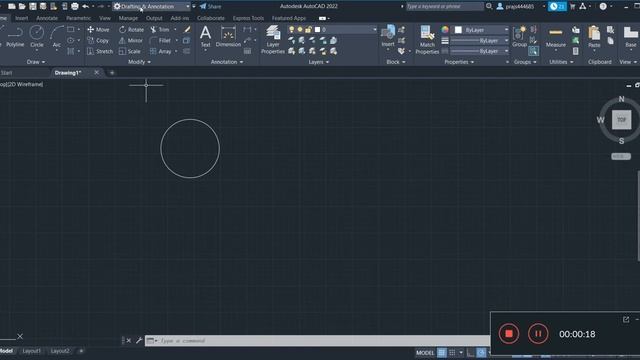Click the Share button
This screenshot has height=360, width=640.
click(210, 6)
